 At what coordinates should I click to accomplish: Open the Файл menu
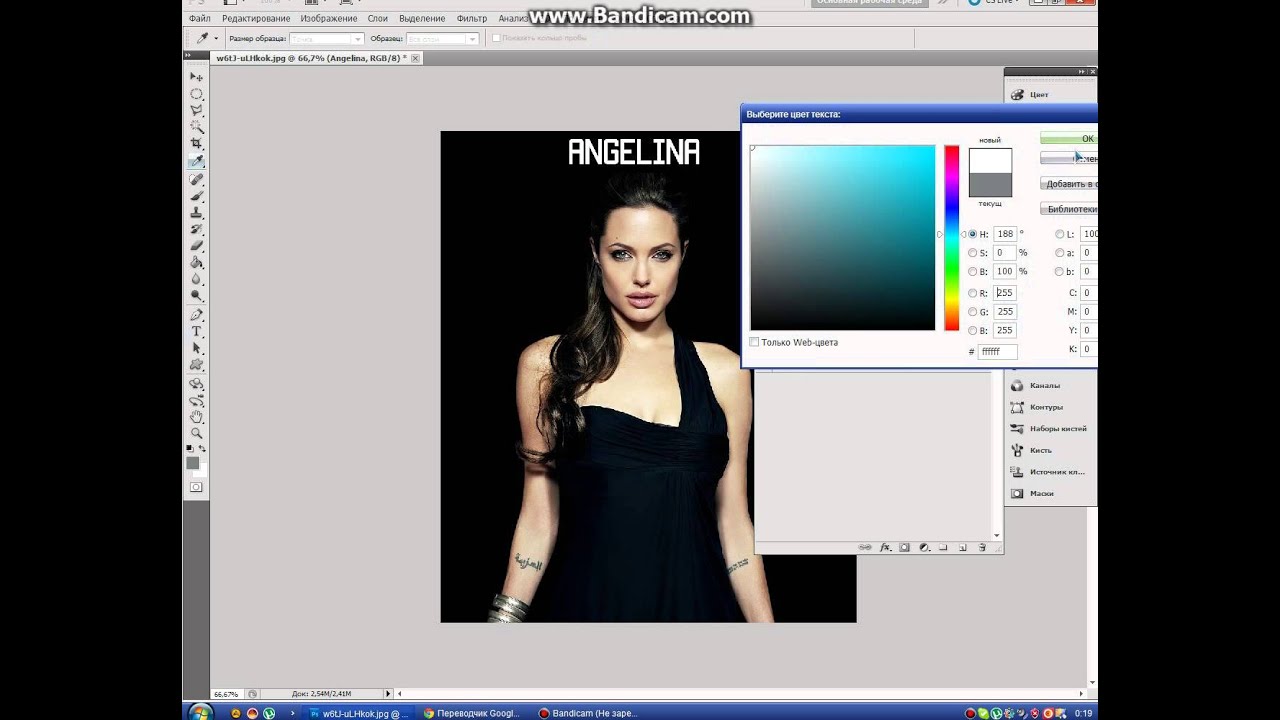click(199, 18)
